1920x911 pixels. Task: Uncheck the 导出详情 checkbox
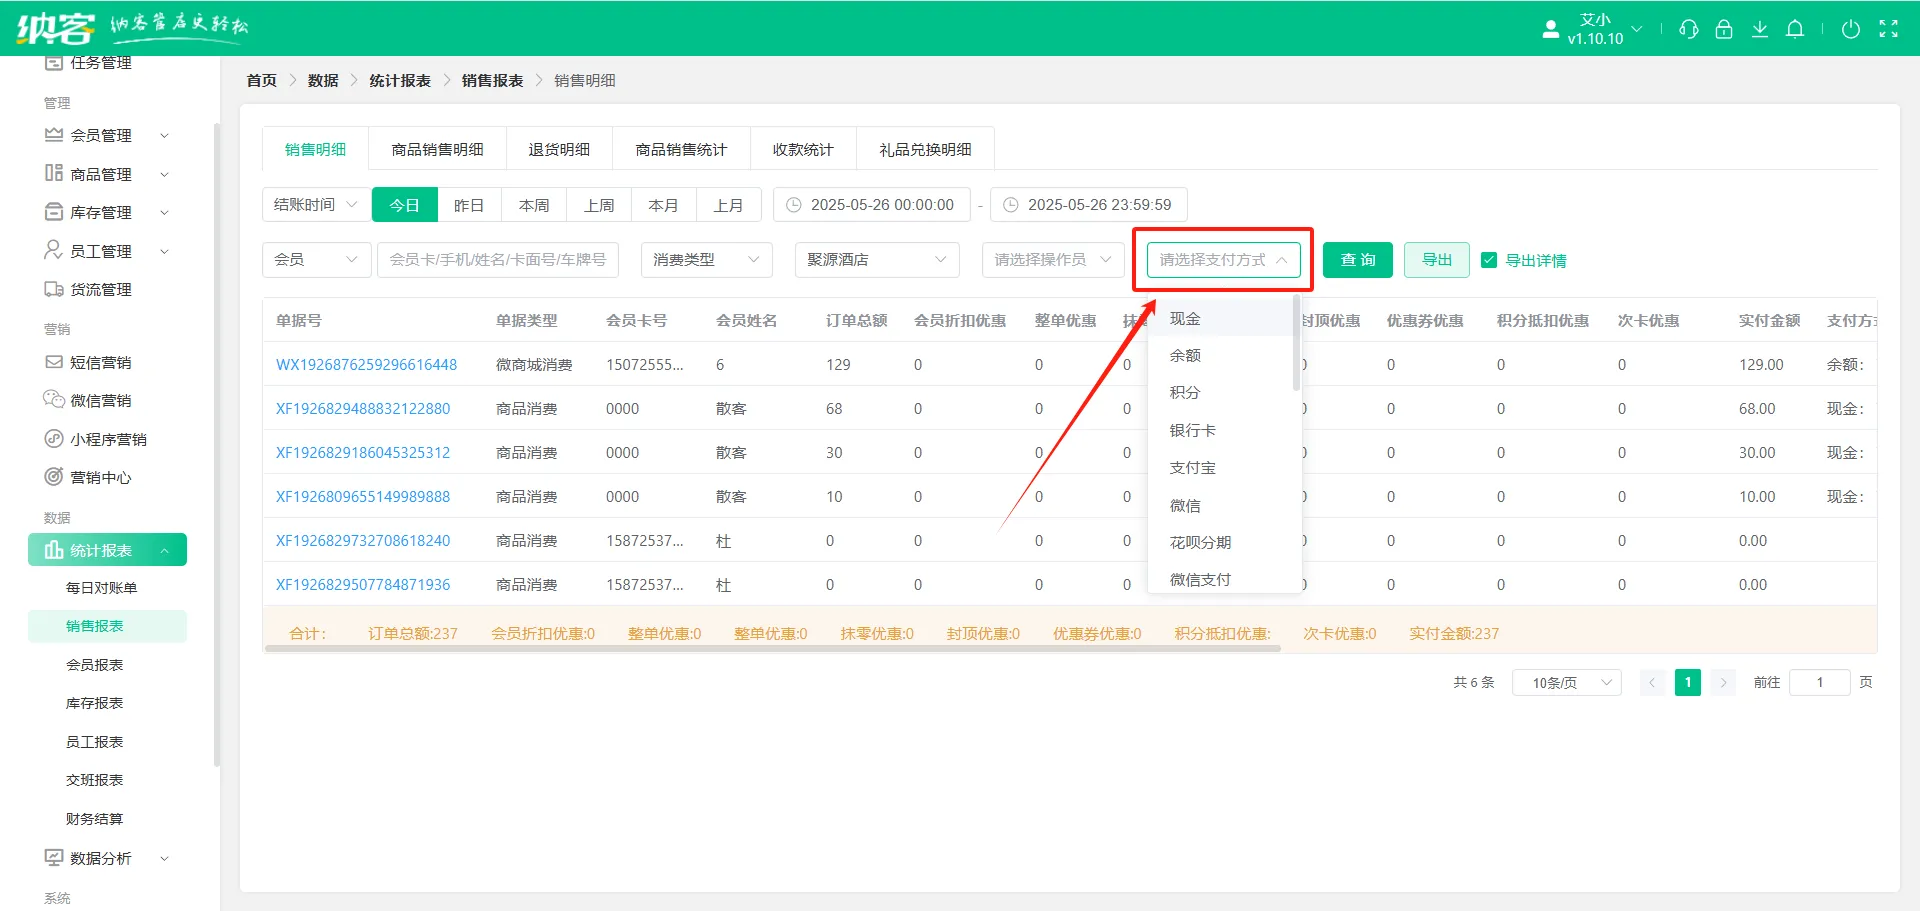click(1489, 260)
